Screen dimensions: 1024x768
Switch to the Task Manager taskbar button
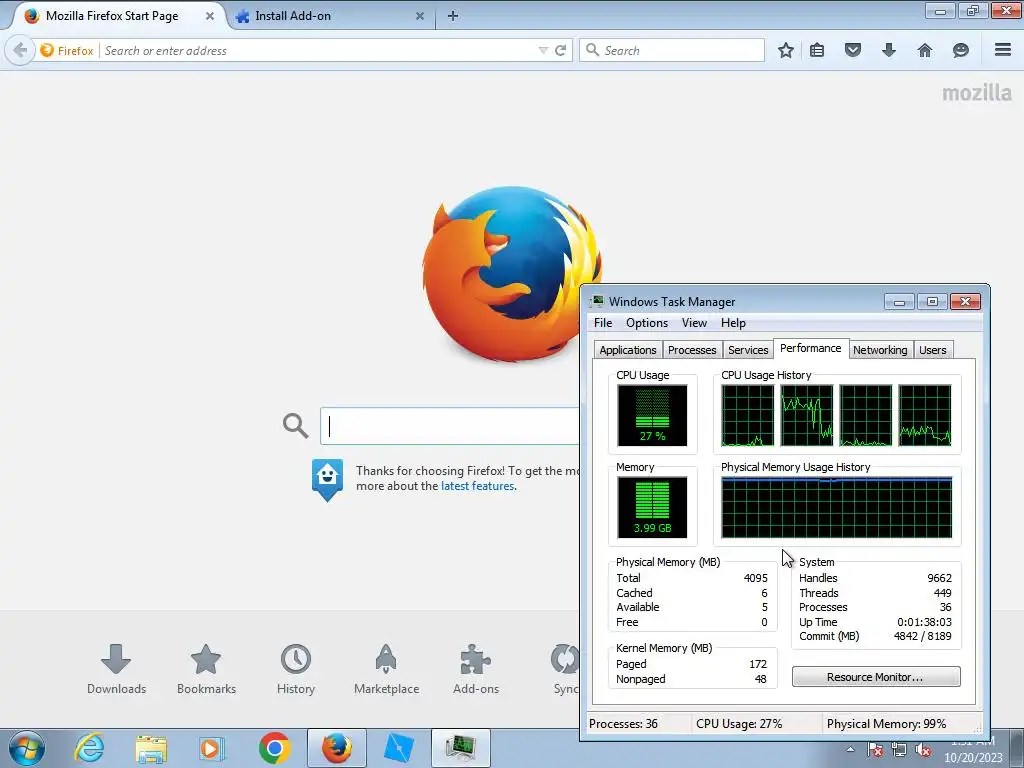(x=460, y=748)
